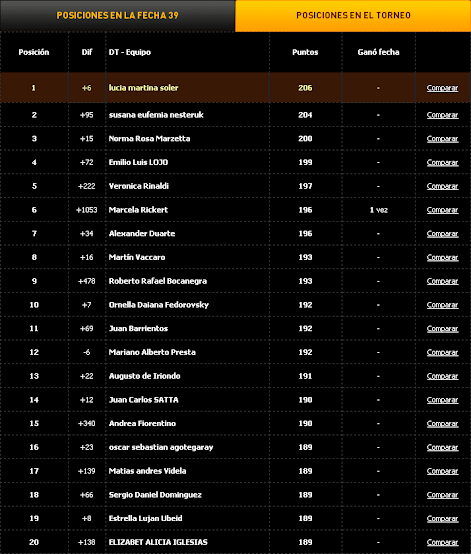Screen dimensions: 471x554
Task: Select team name Juan Carlos SATTA
Action: pos(143,400)
